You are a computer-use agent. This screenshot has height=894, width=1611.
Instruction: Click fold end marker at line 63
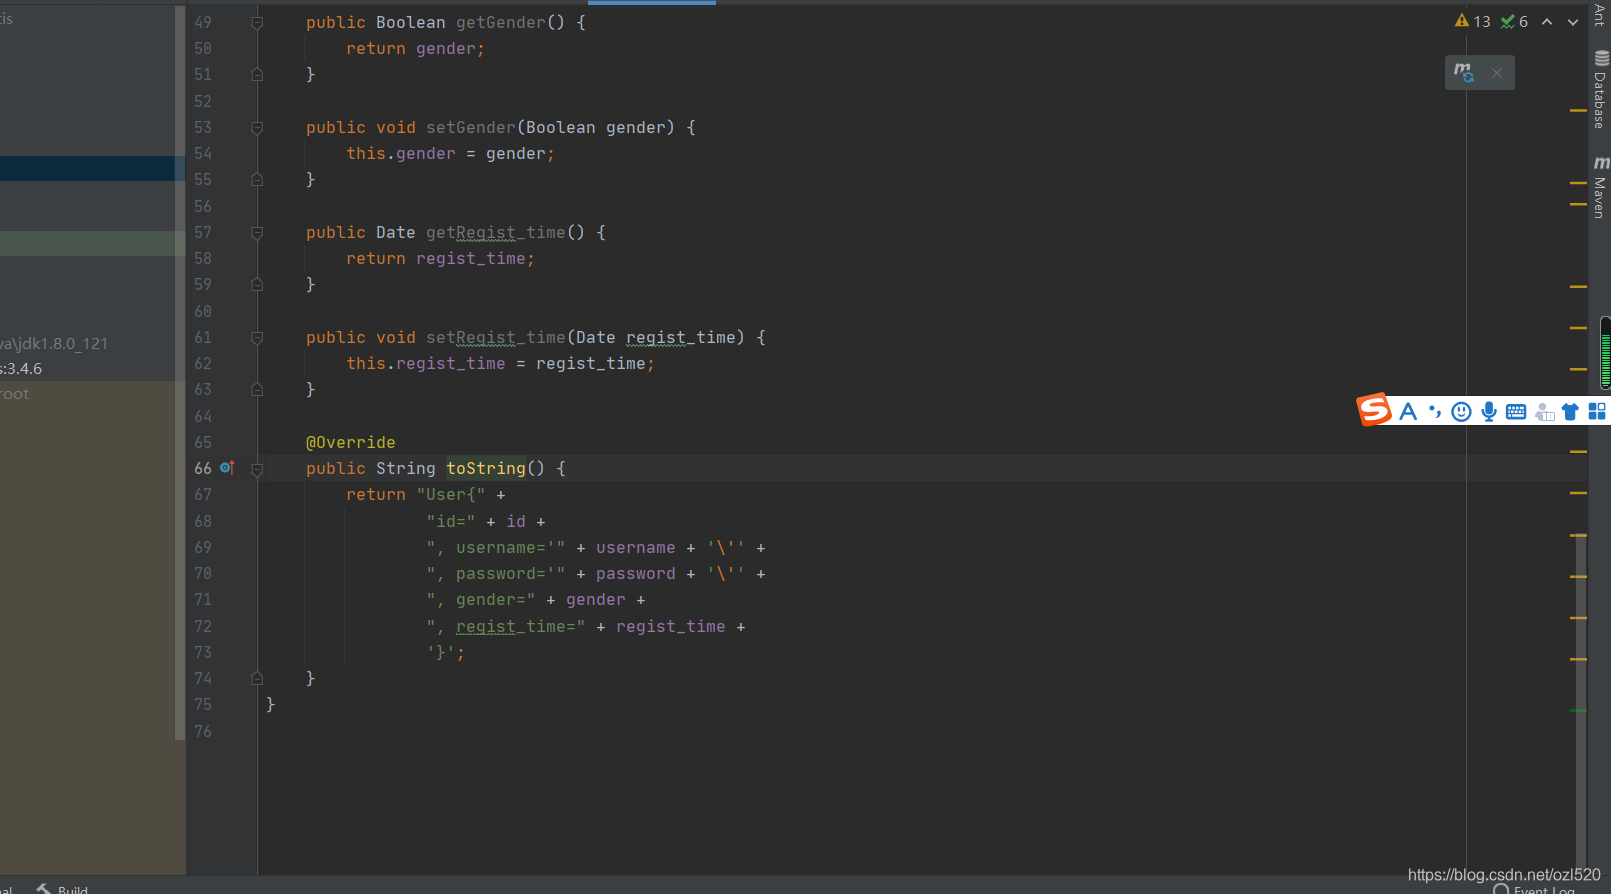click(257, 389)
